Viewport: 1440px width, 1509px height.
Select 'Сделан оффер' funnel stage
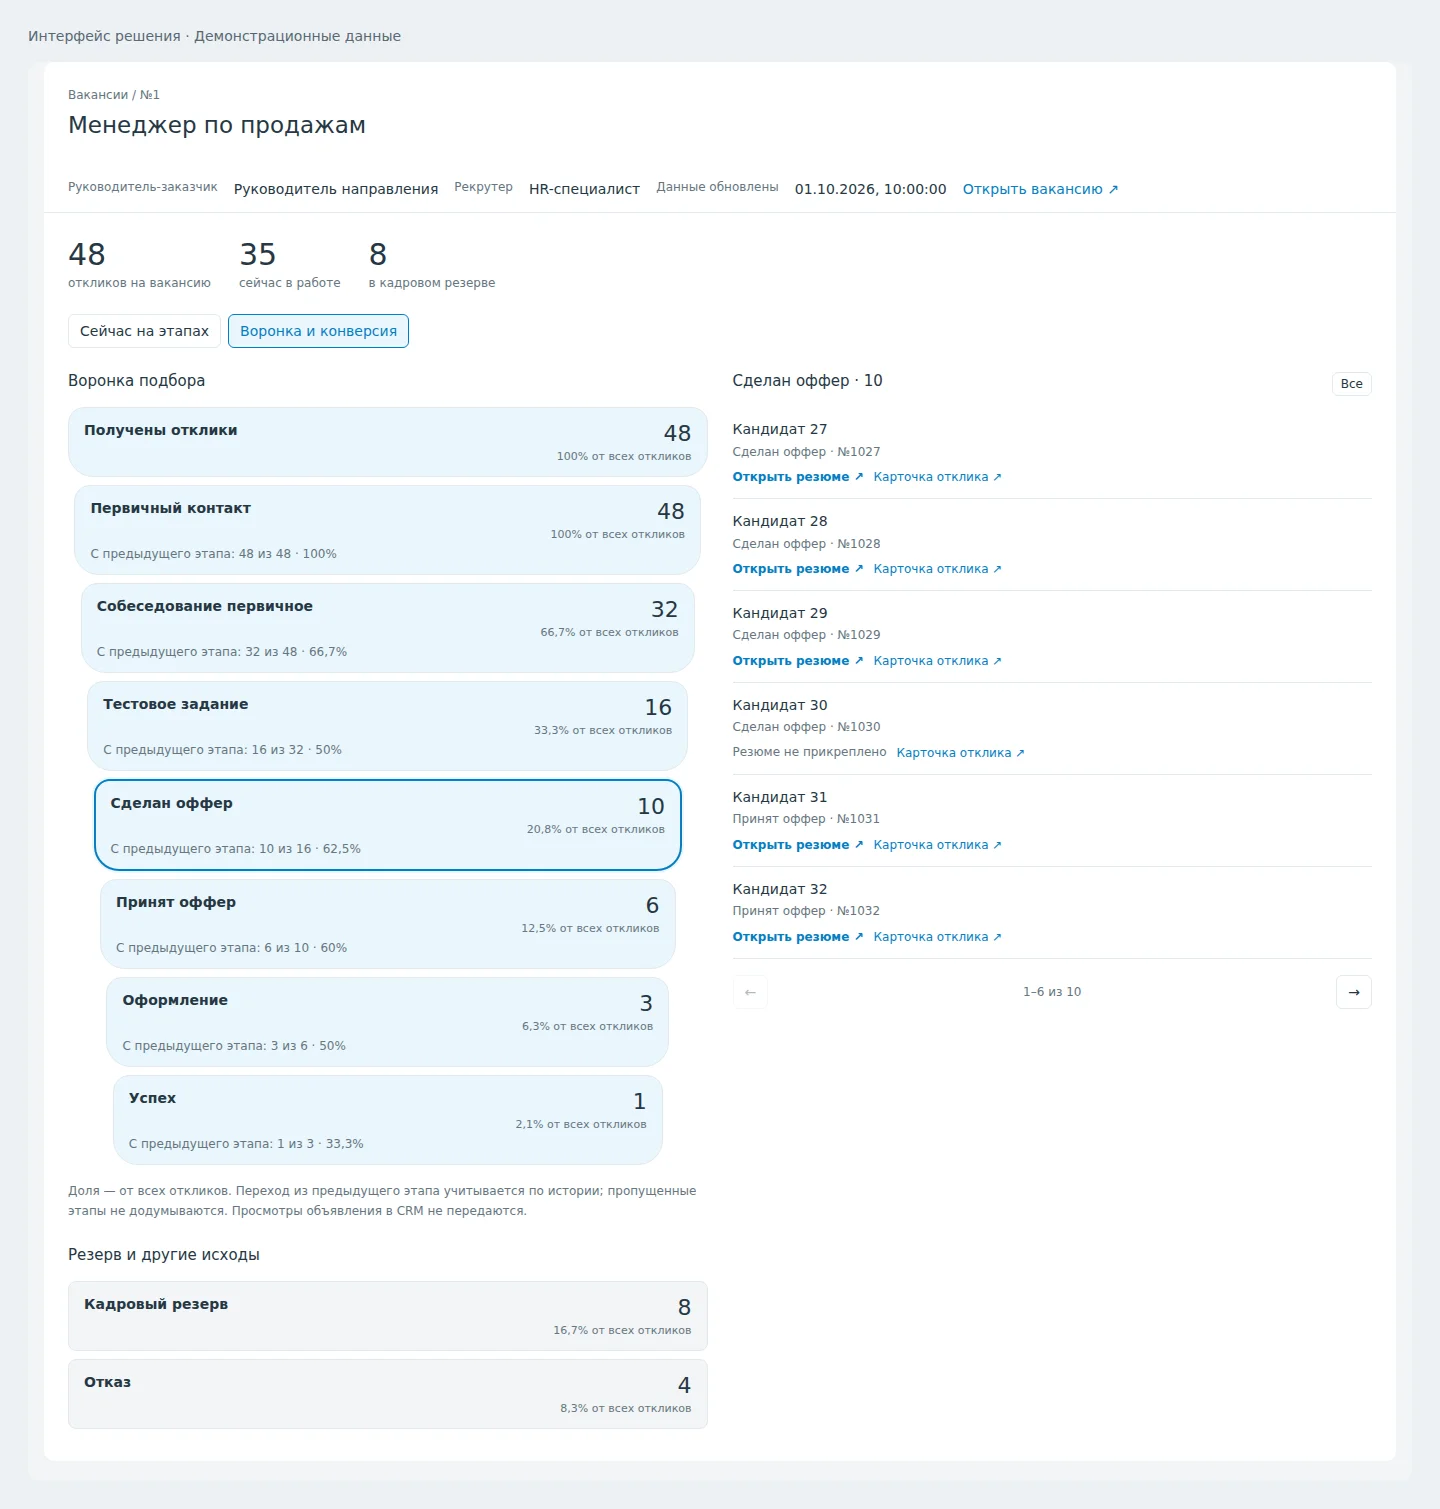coord(388,825)
